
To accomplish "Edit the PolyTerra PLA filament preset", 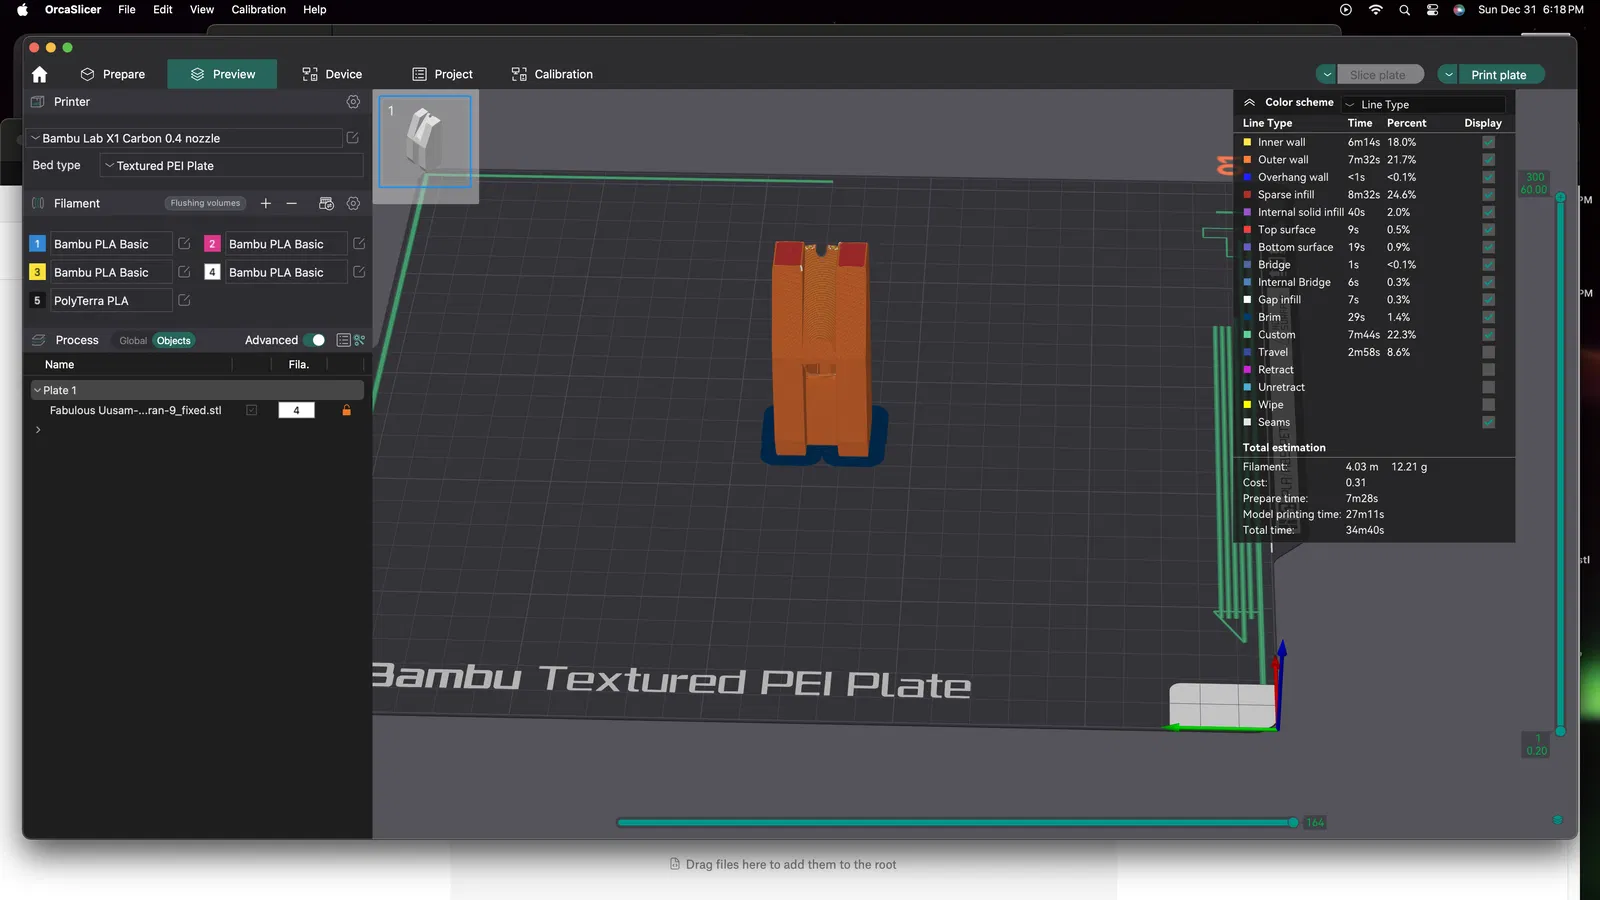I will pyautogui.click(x=184, y=300).
